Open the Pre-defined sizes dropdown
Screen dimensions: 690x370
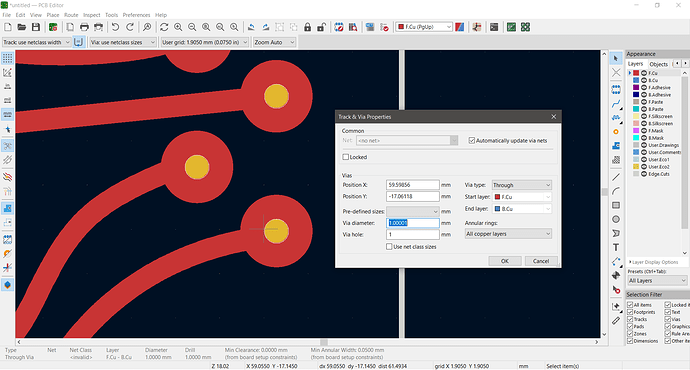tap(413, 212)
